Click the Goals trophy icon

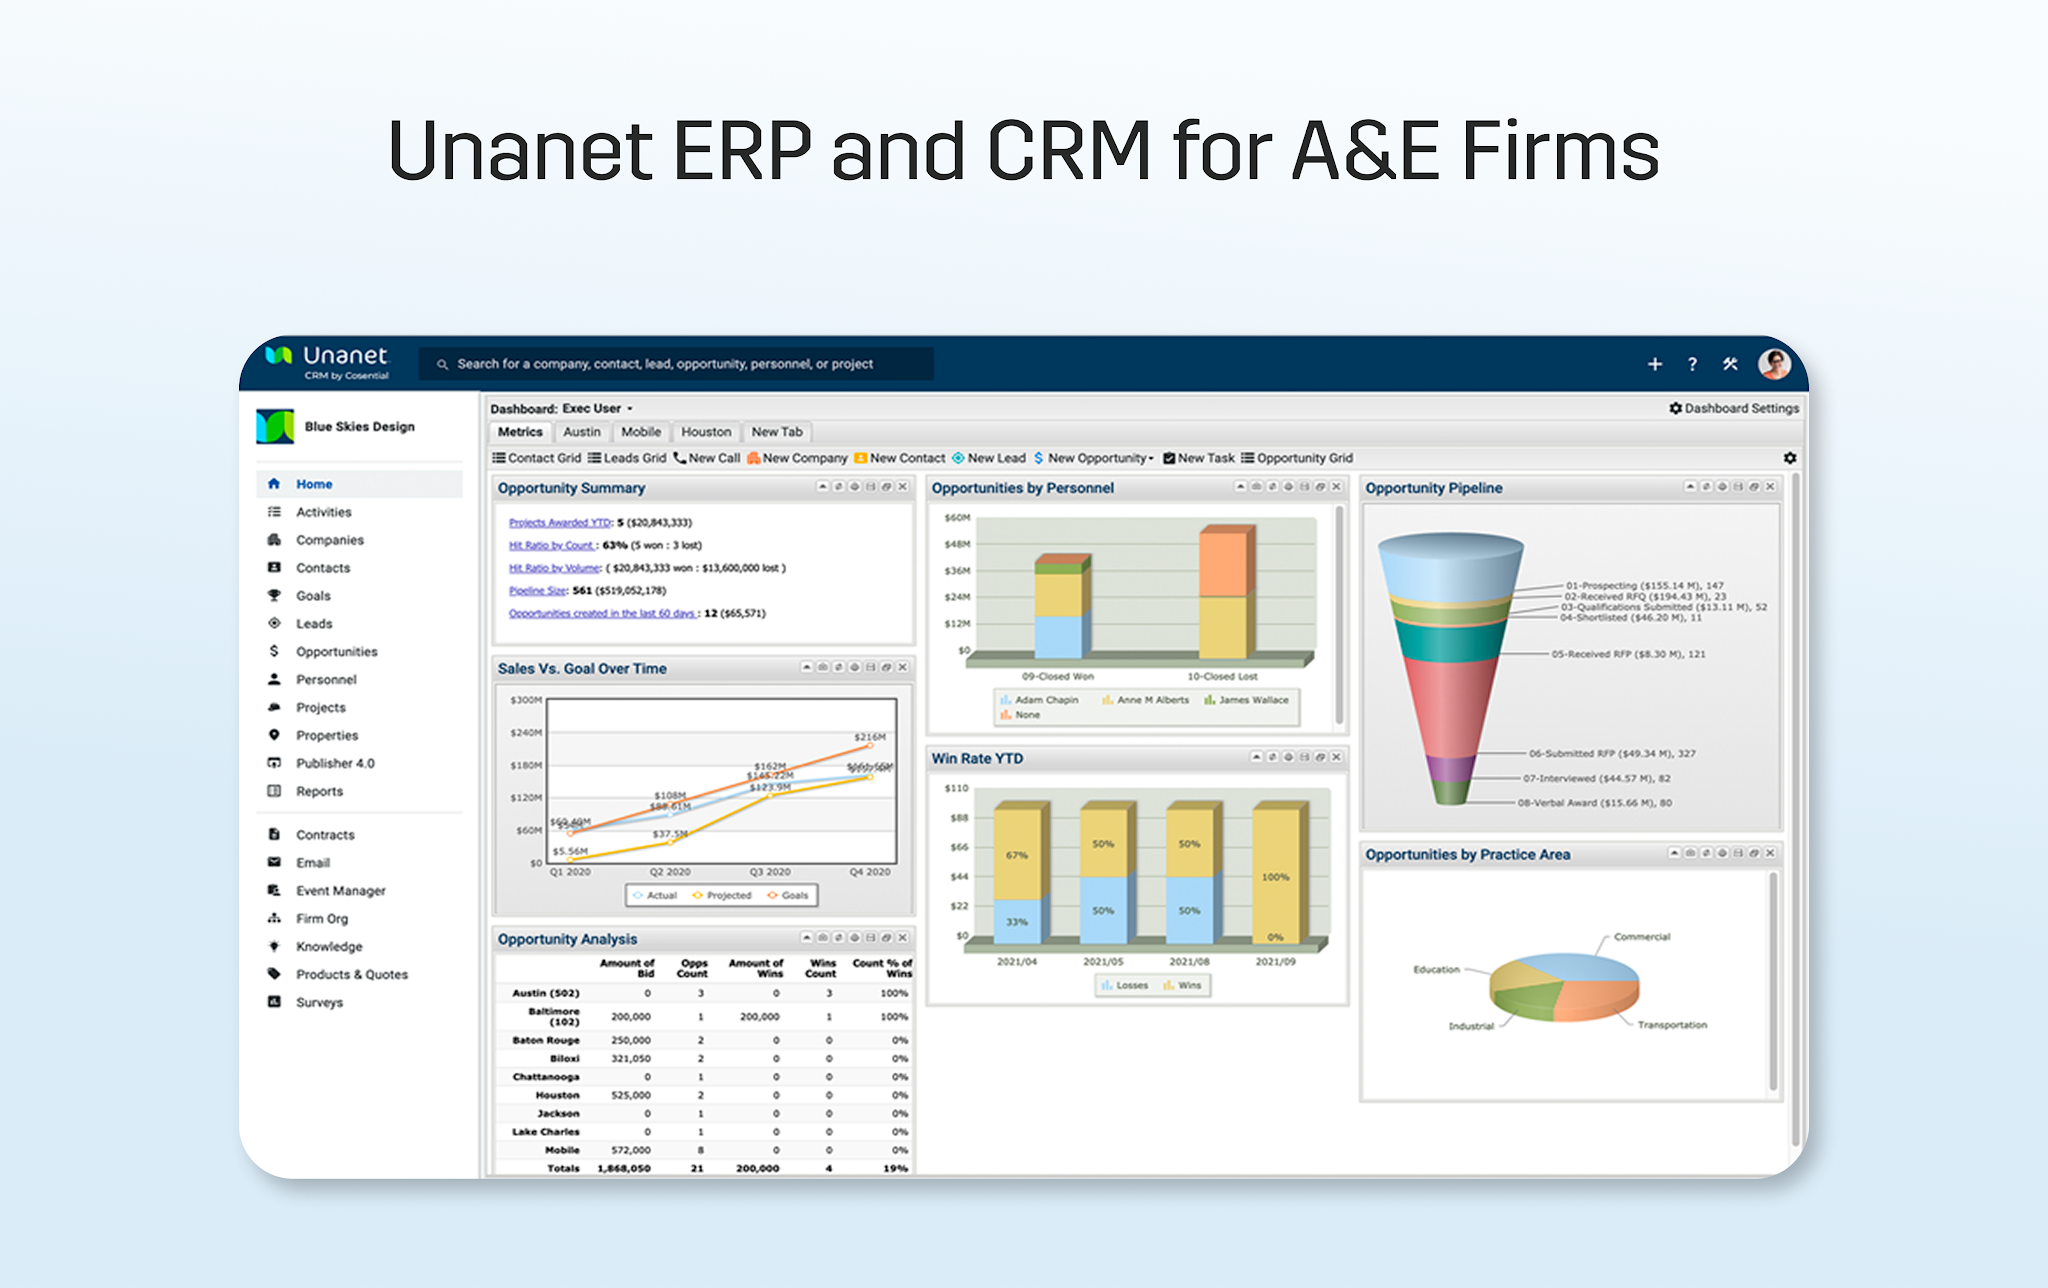pos(274,595)
